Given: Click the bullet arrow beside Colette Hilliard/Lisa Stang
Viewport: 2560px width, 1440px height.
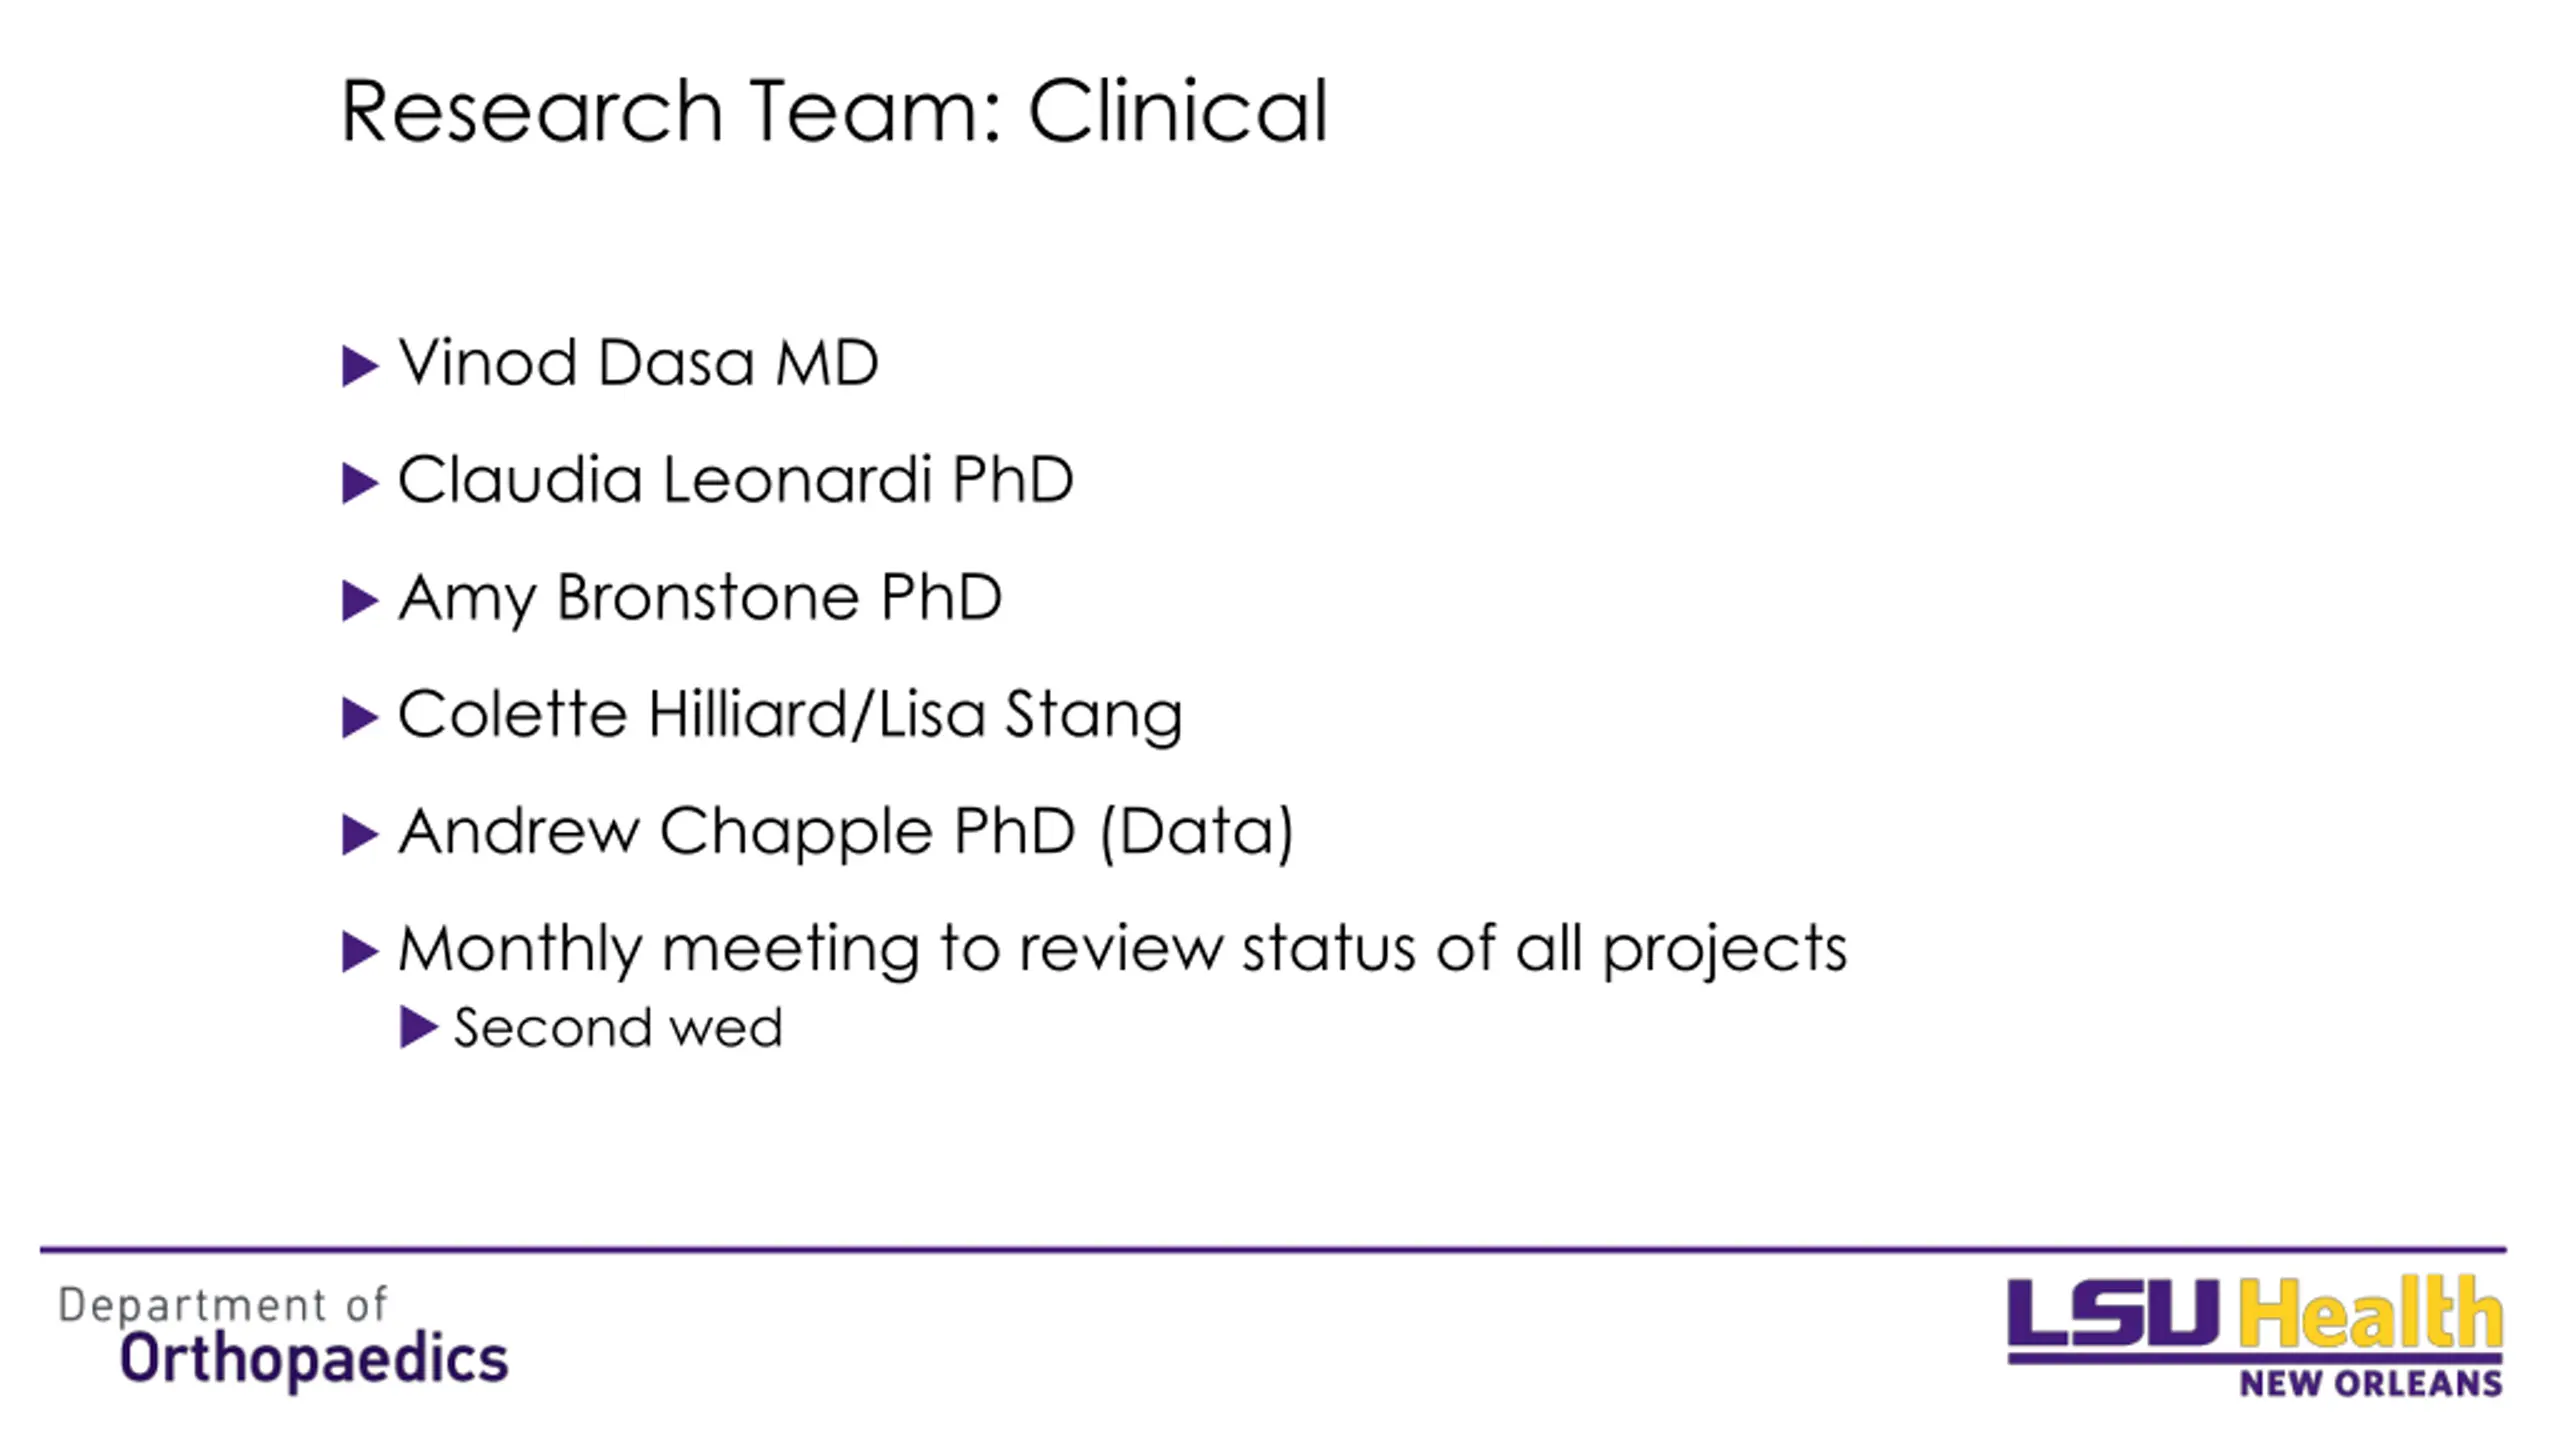Looking at the screenshot, I should (x=360, y=717).
